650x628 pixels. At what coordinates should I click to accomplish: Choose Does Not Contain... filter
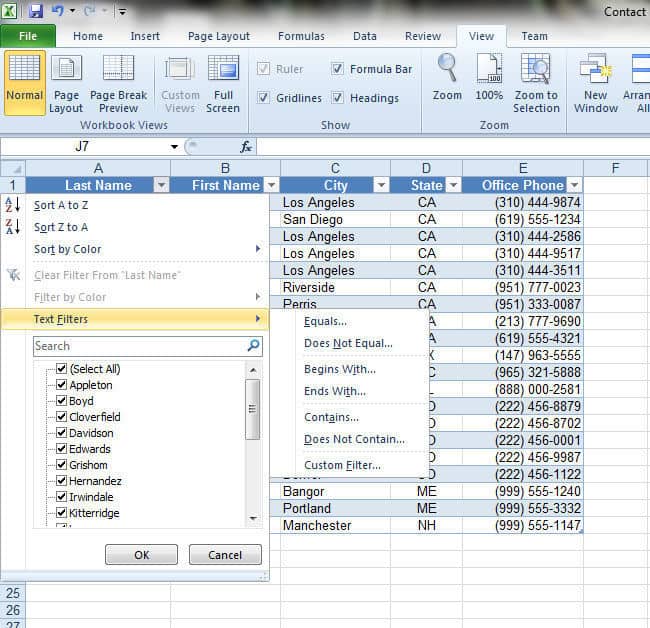pos(354,439)
